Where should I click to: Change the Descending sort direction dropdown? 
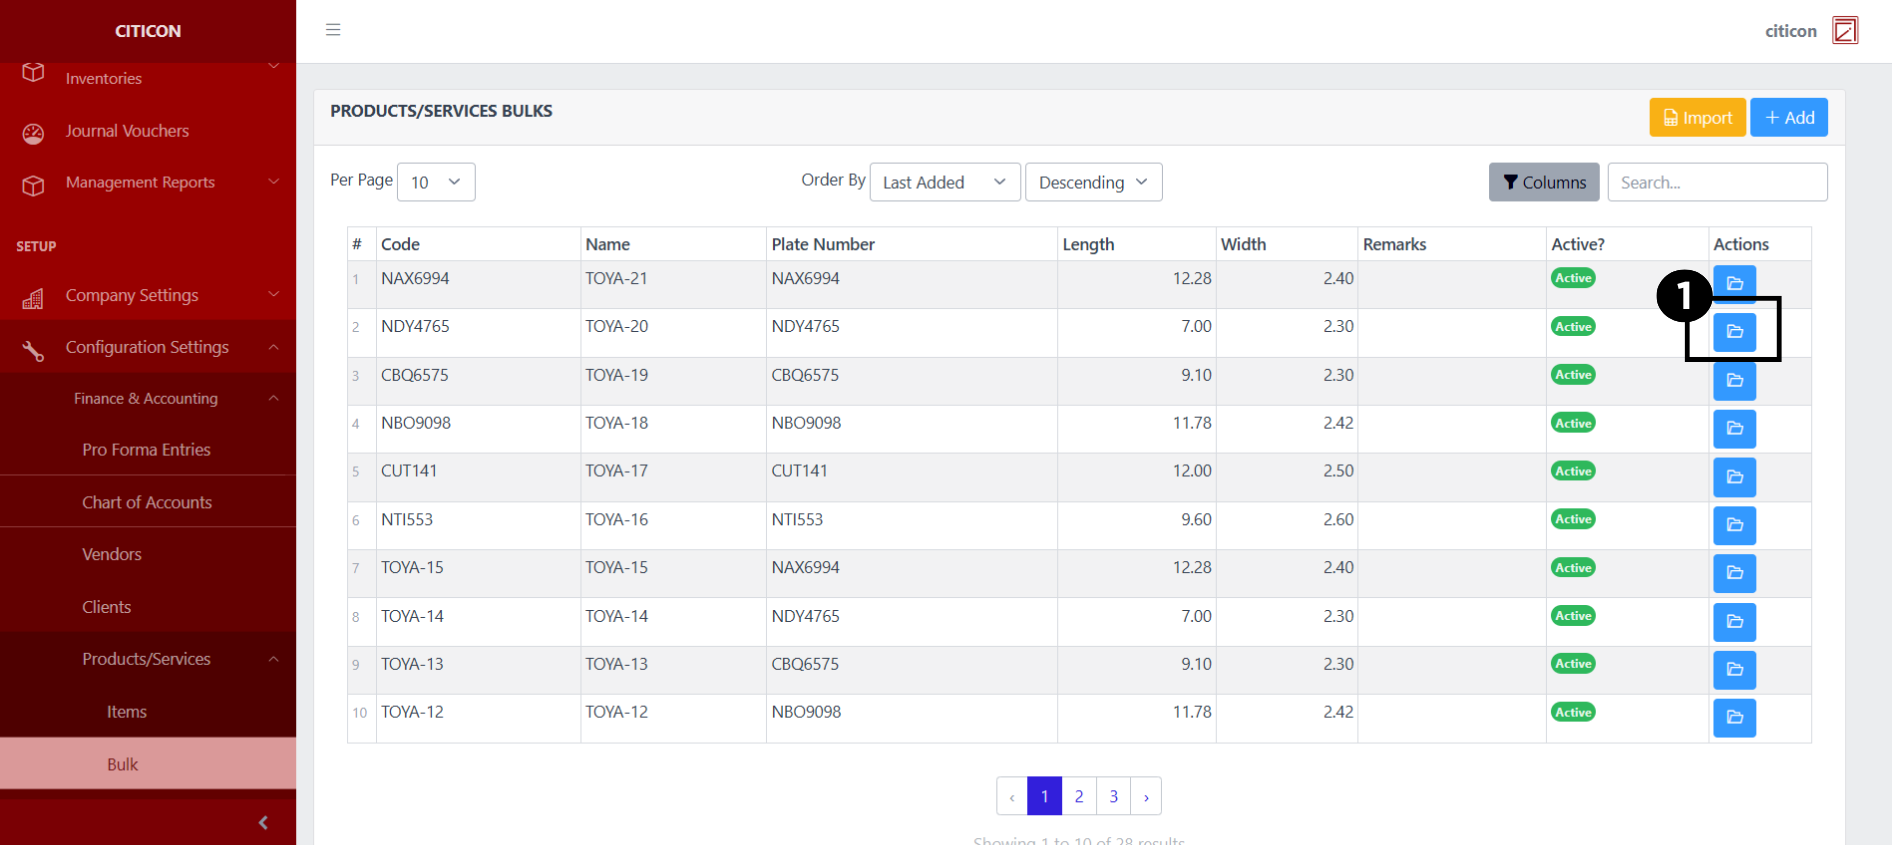click(x=1093, y=182)
